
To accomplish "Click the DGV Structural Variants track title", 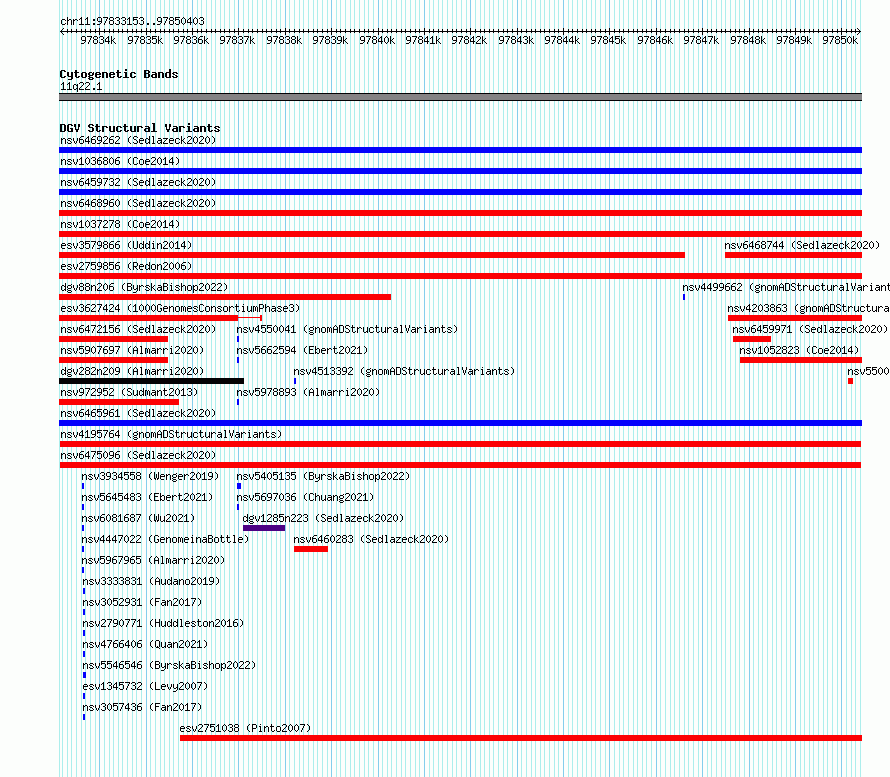I will click(x=140, y=128).
